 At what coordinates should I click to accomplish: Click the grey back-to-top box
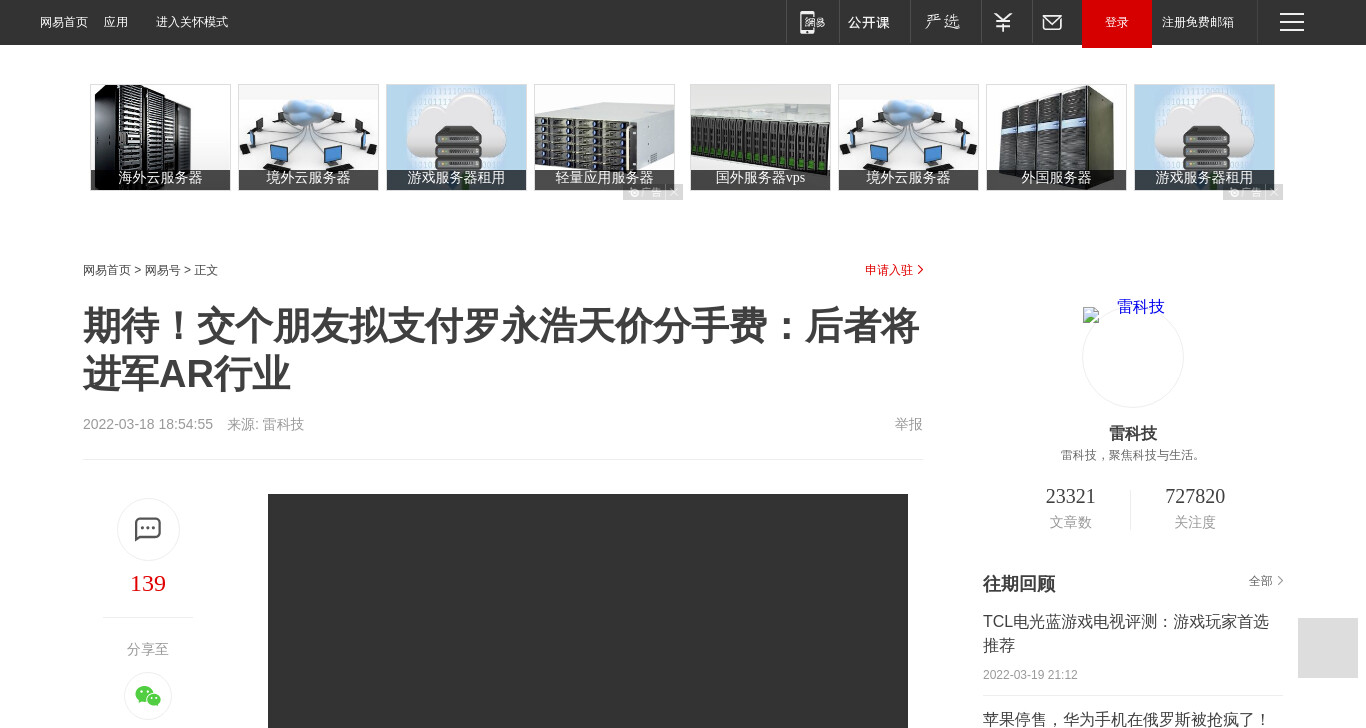click(1328, 648)
